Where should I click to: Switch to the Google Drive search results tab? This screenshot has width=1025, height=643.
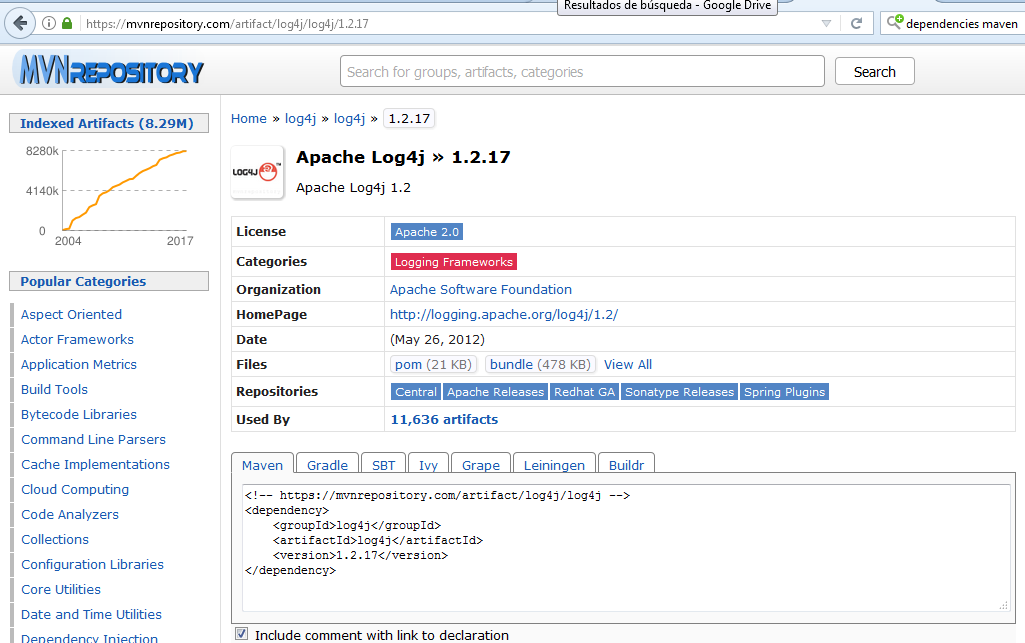click(667, 6)
